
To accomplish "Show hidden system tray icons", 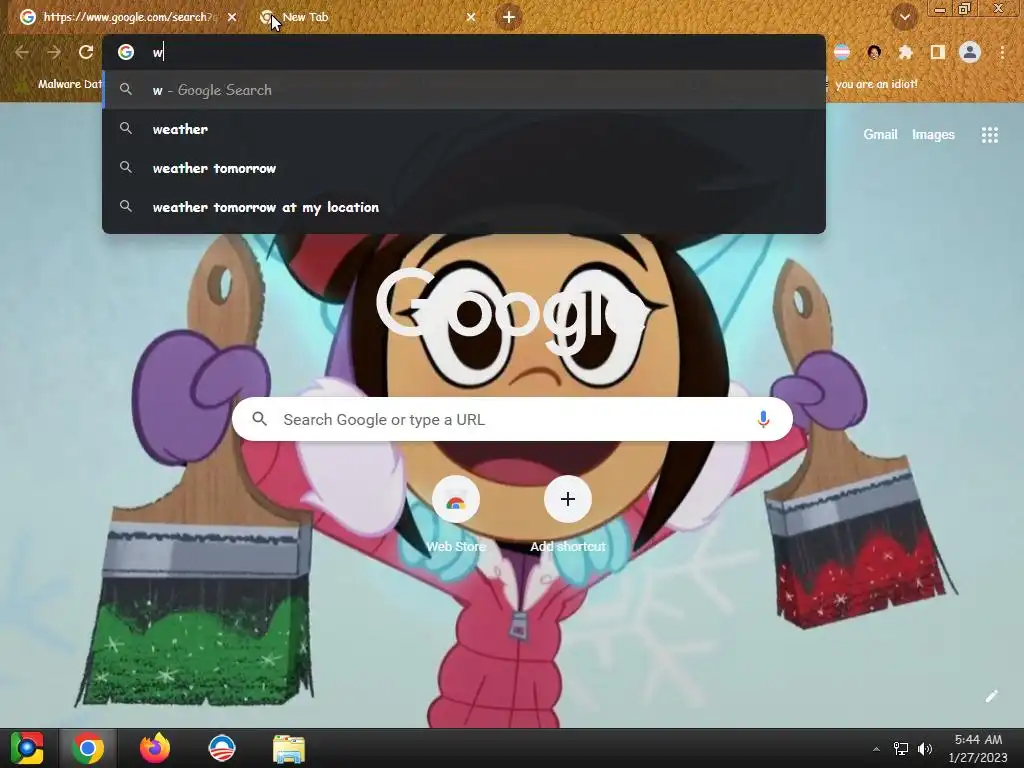I will [876, 749].
